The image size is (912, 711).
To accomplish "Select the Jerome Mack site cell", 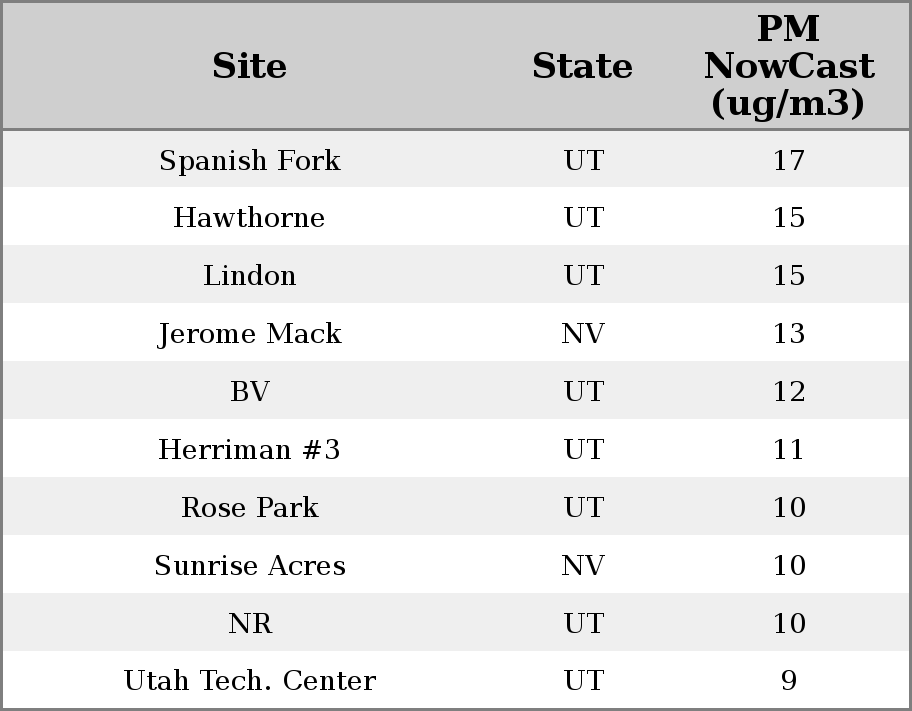I will click(x=249, y=334).
